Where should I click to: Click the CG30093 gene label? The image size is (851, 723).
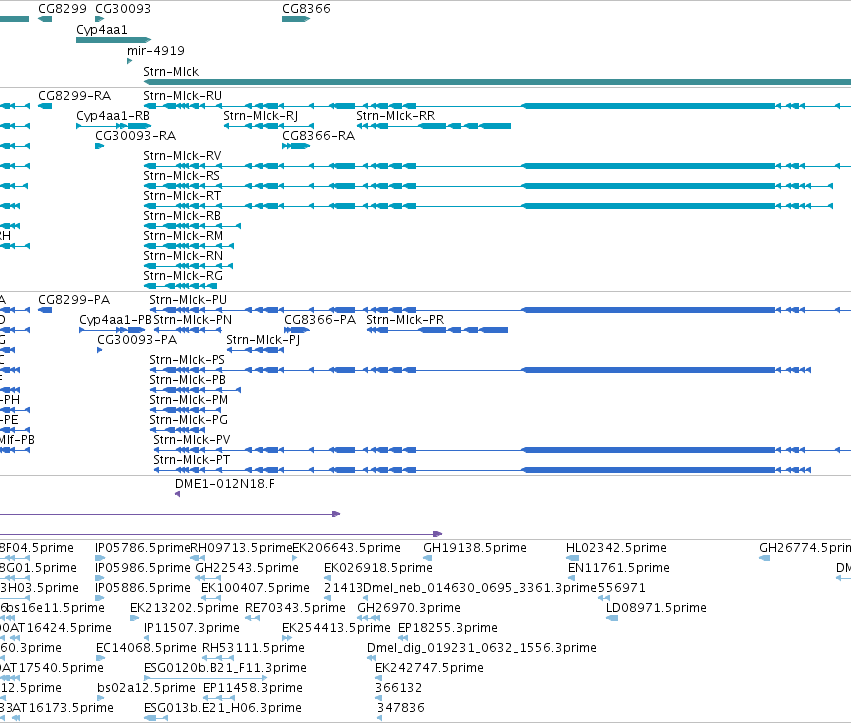[x=123, y=9]
